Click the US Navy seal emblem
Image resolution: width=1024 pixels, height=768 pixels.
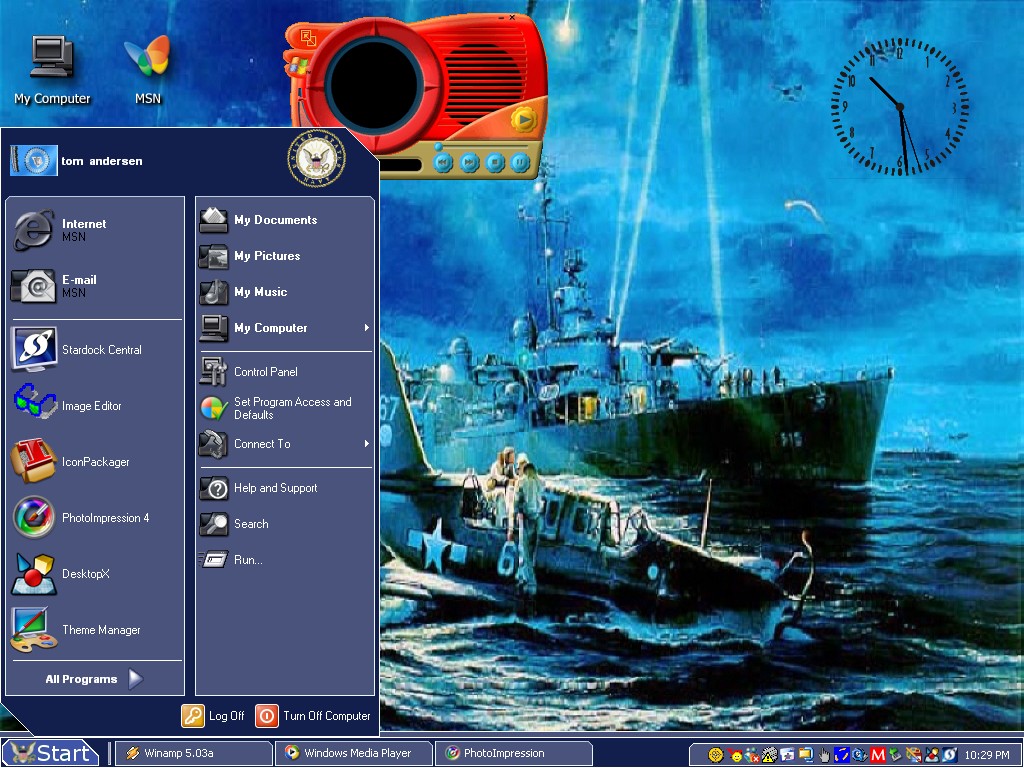(x=317, y=159)
